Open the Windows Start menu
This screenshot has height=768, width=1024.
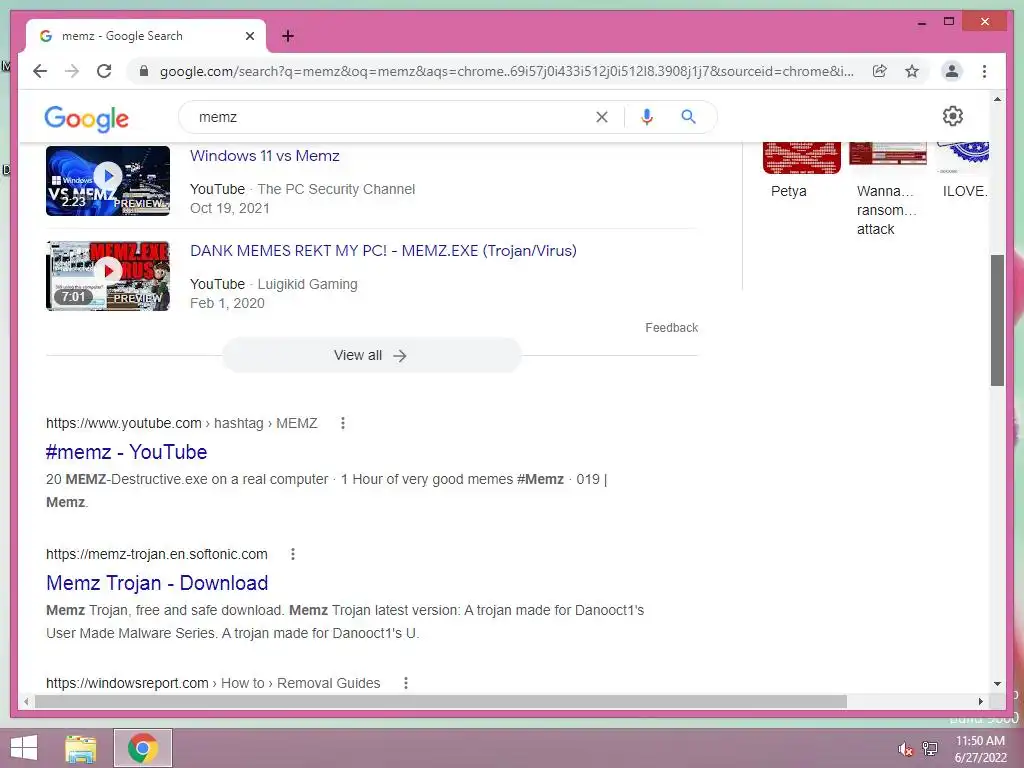[24, 748]
